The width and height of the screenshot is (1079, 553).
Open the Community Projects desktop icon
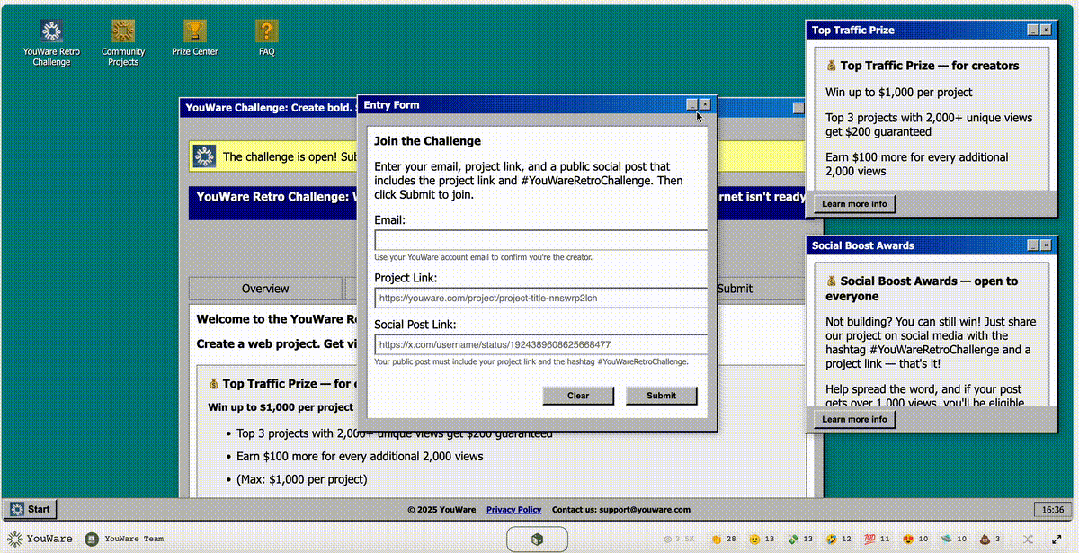[123, 33]
